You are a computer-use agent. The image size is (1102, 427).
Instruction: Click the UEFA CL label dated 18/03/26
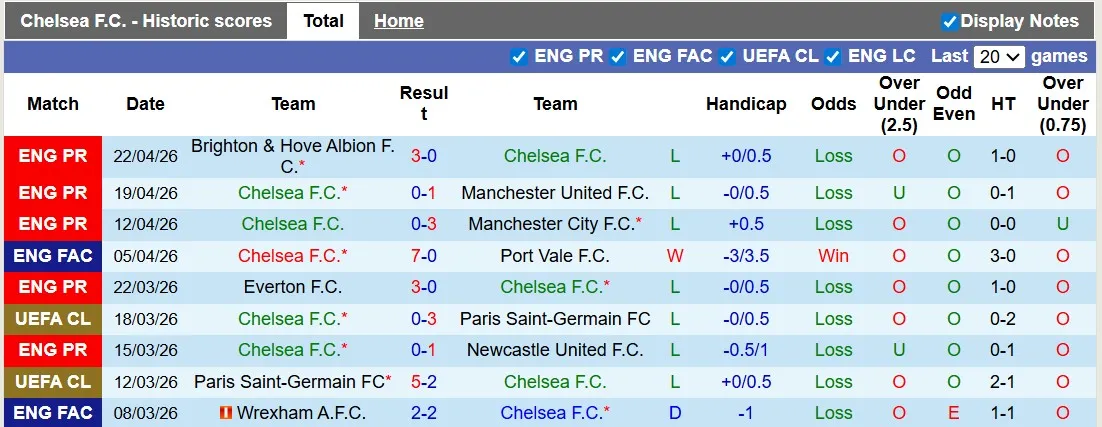[x=53, y=319]
